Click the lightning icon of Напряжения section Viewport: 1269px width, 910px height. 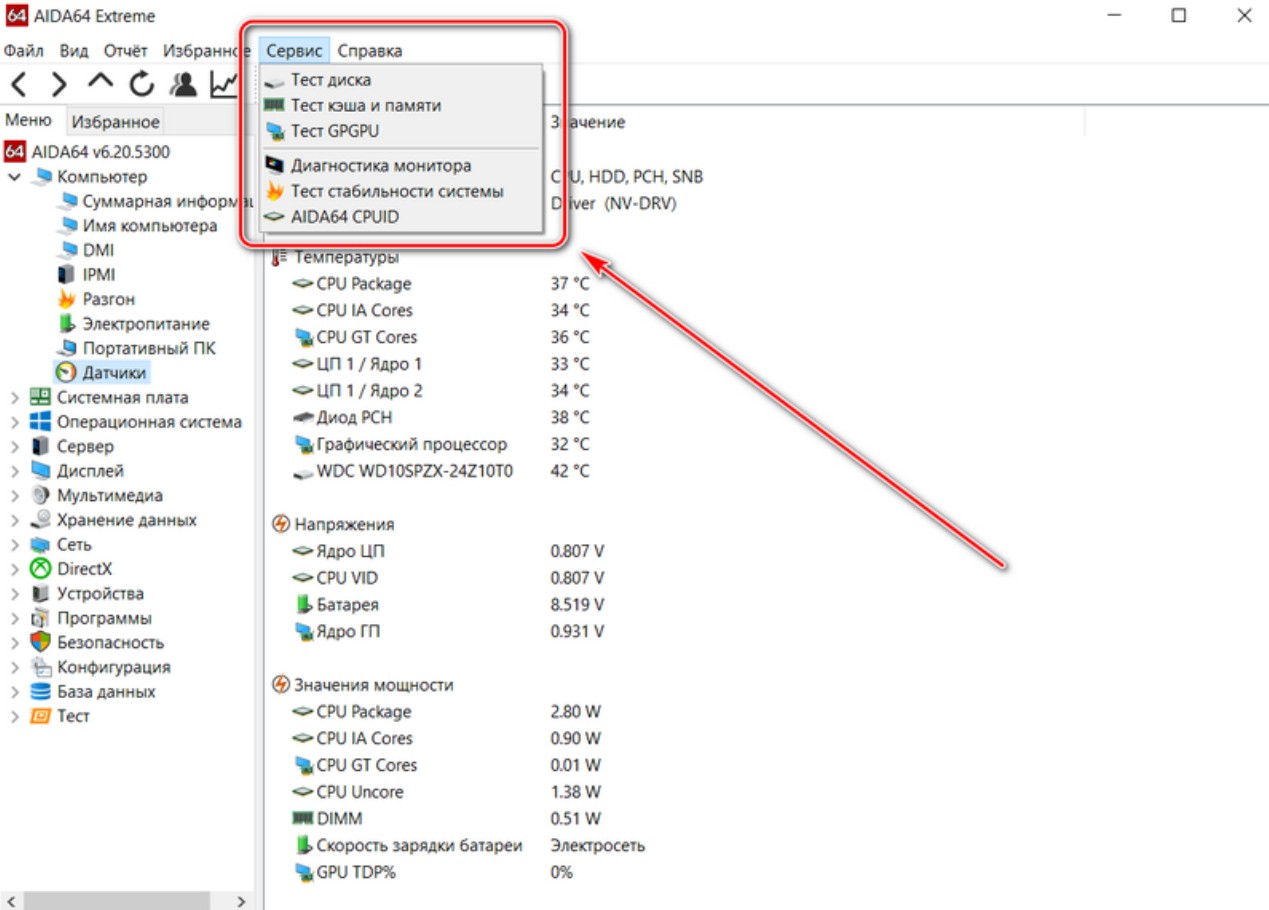[x=281, y=524]
